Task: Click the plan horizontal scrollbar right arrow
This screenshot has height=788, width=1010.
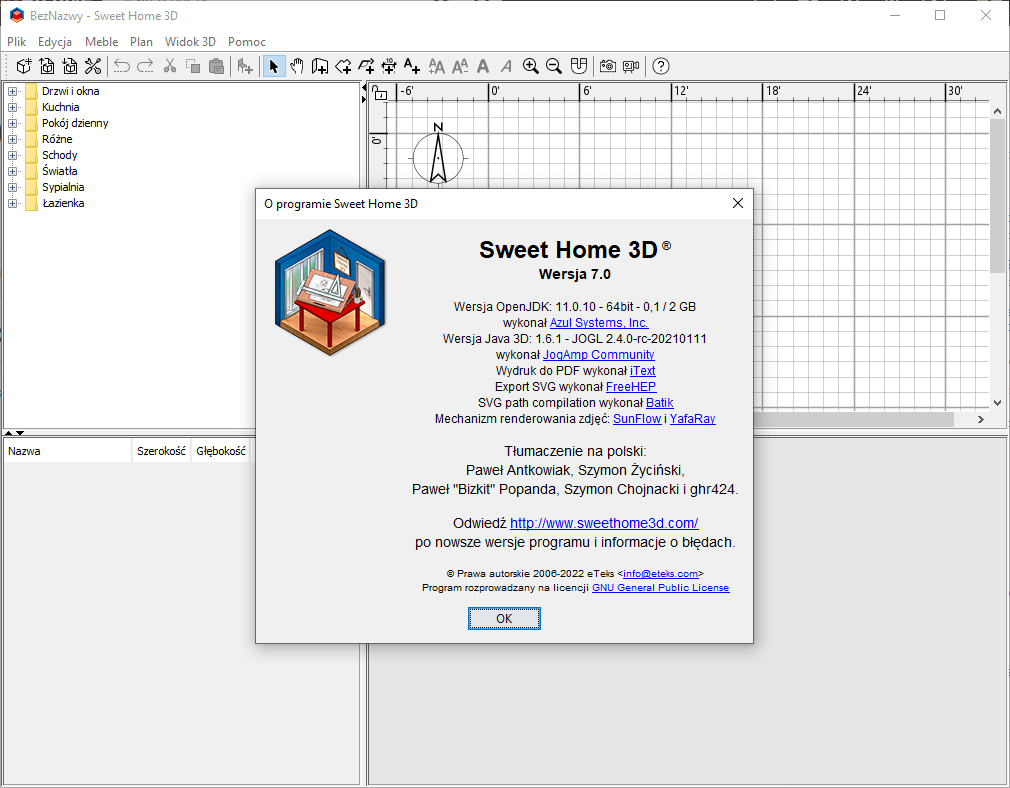Action: click(x=980, y=419)
